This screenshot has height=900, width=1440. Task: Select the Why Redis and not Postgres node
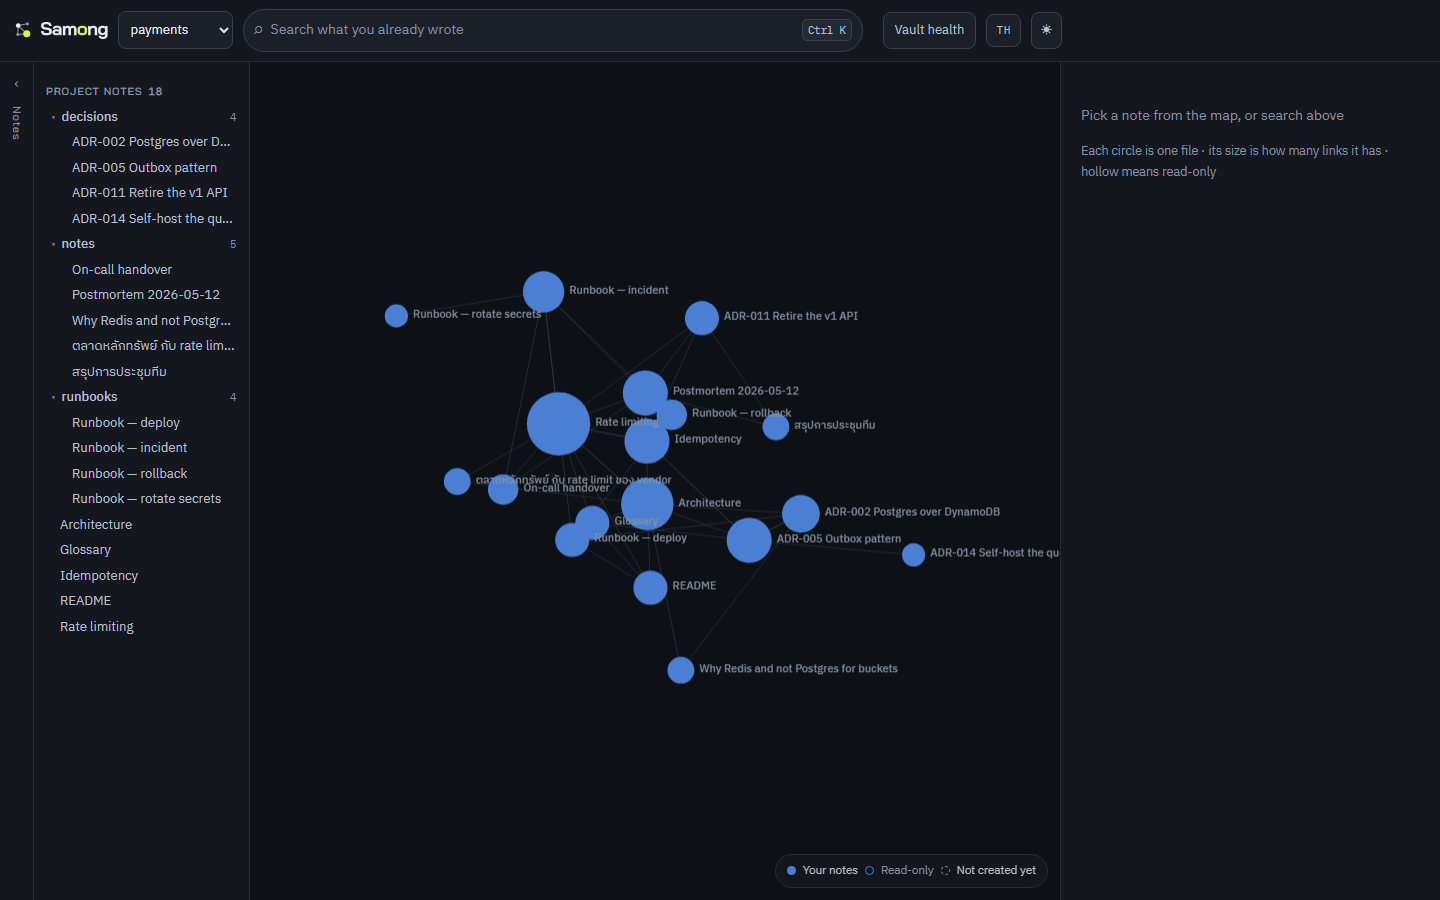pos(681,670)
